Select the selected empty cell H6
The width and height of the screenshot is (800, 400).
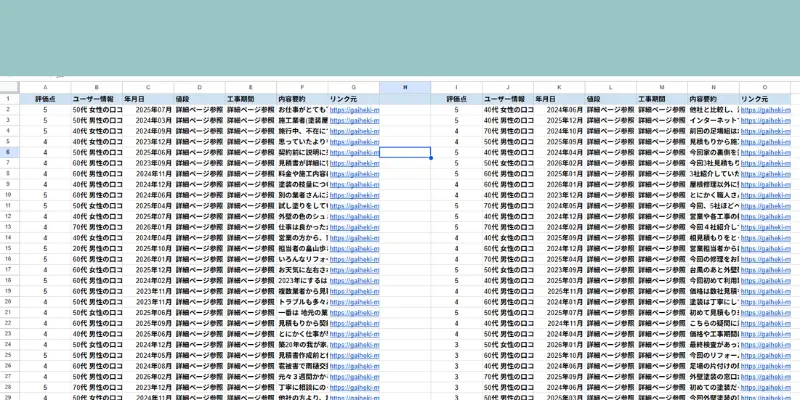coord(405,152)
